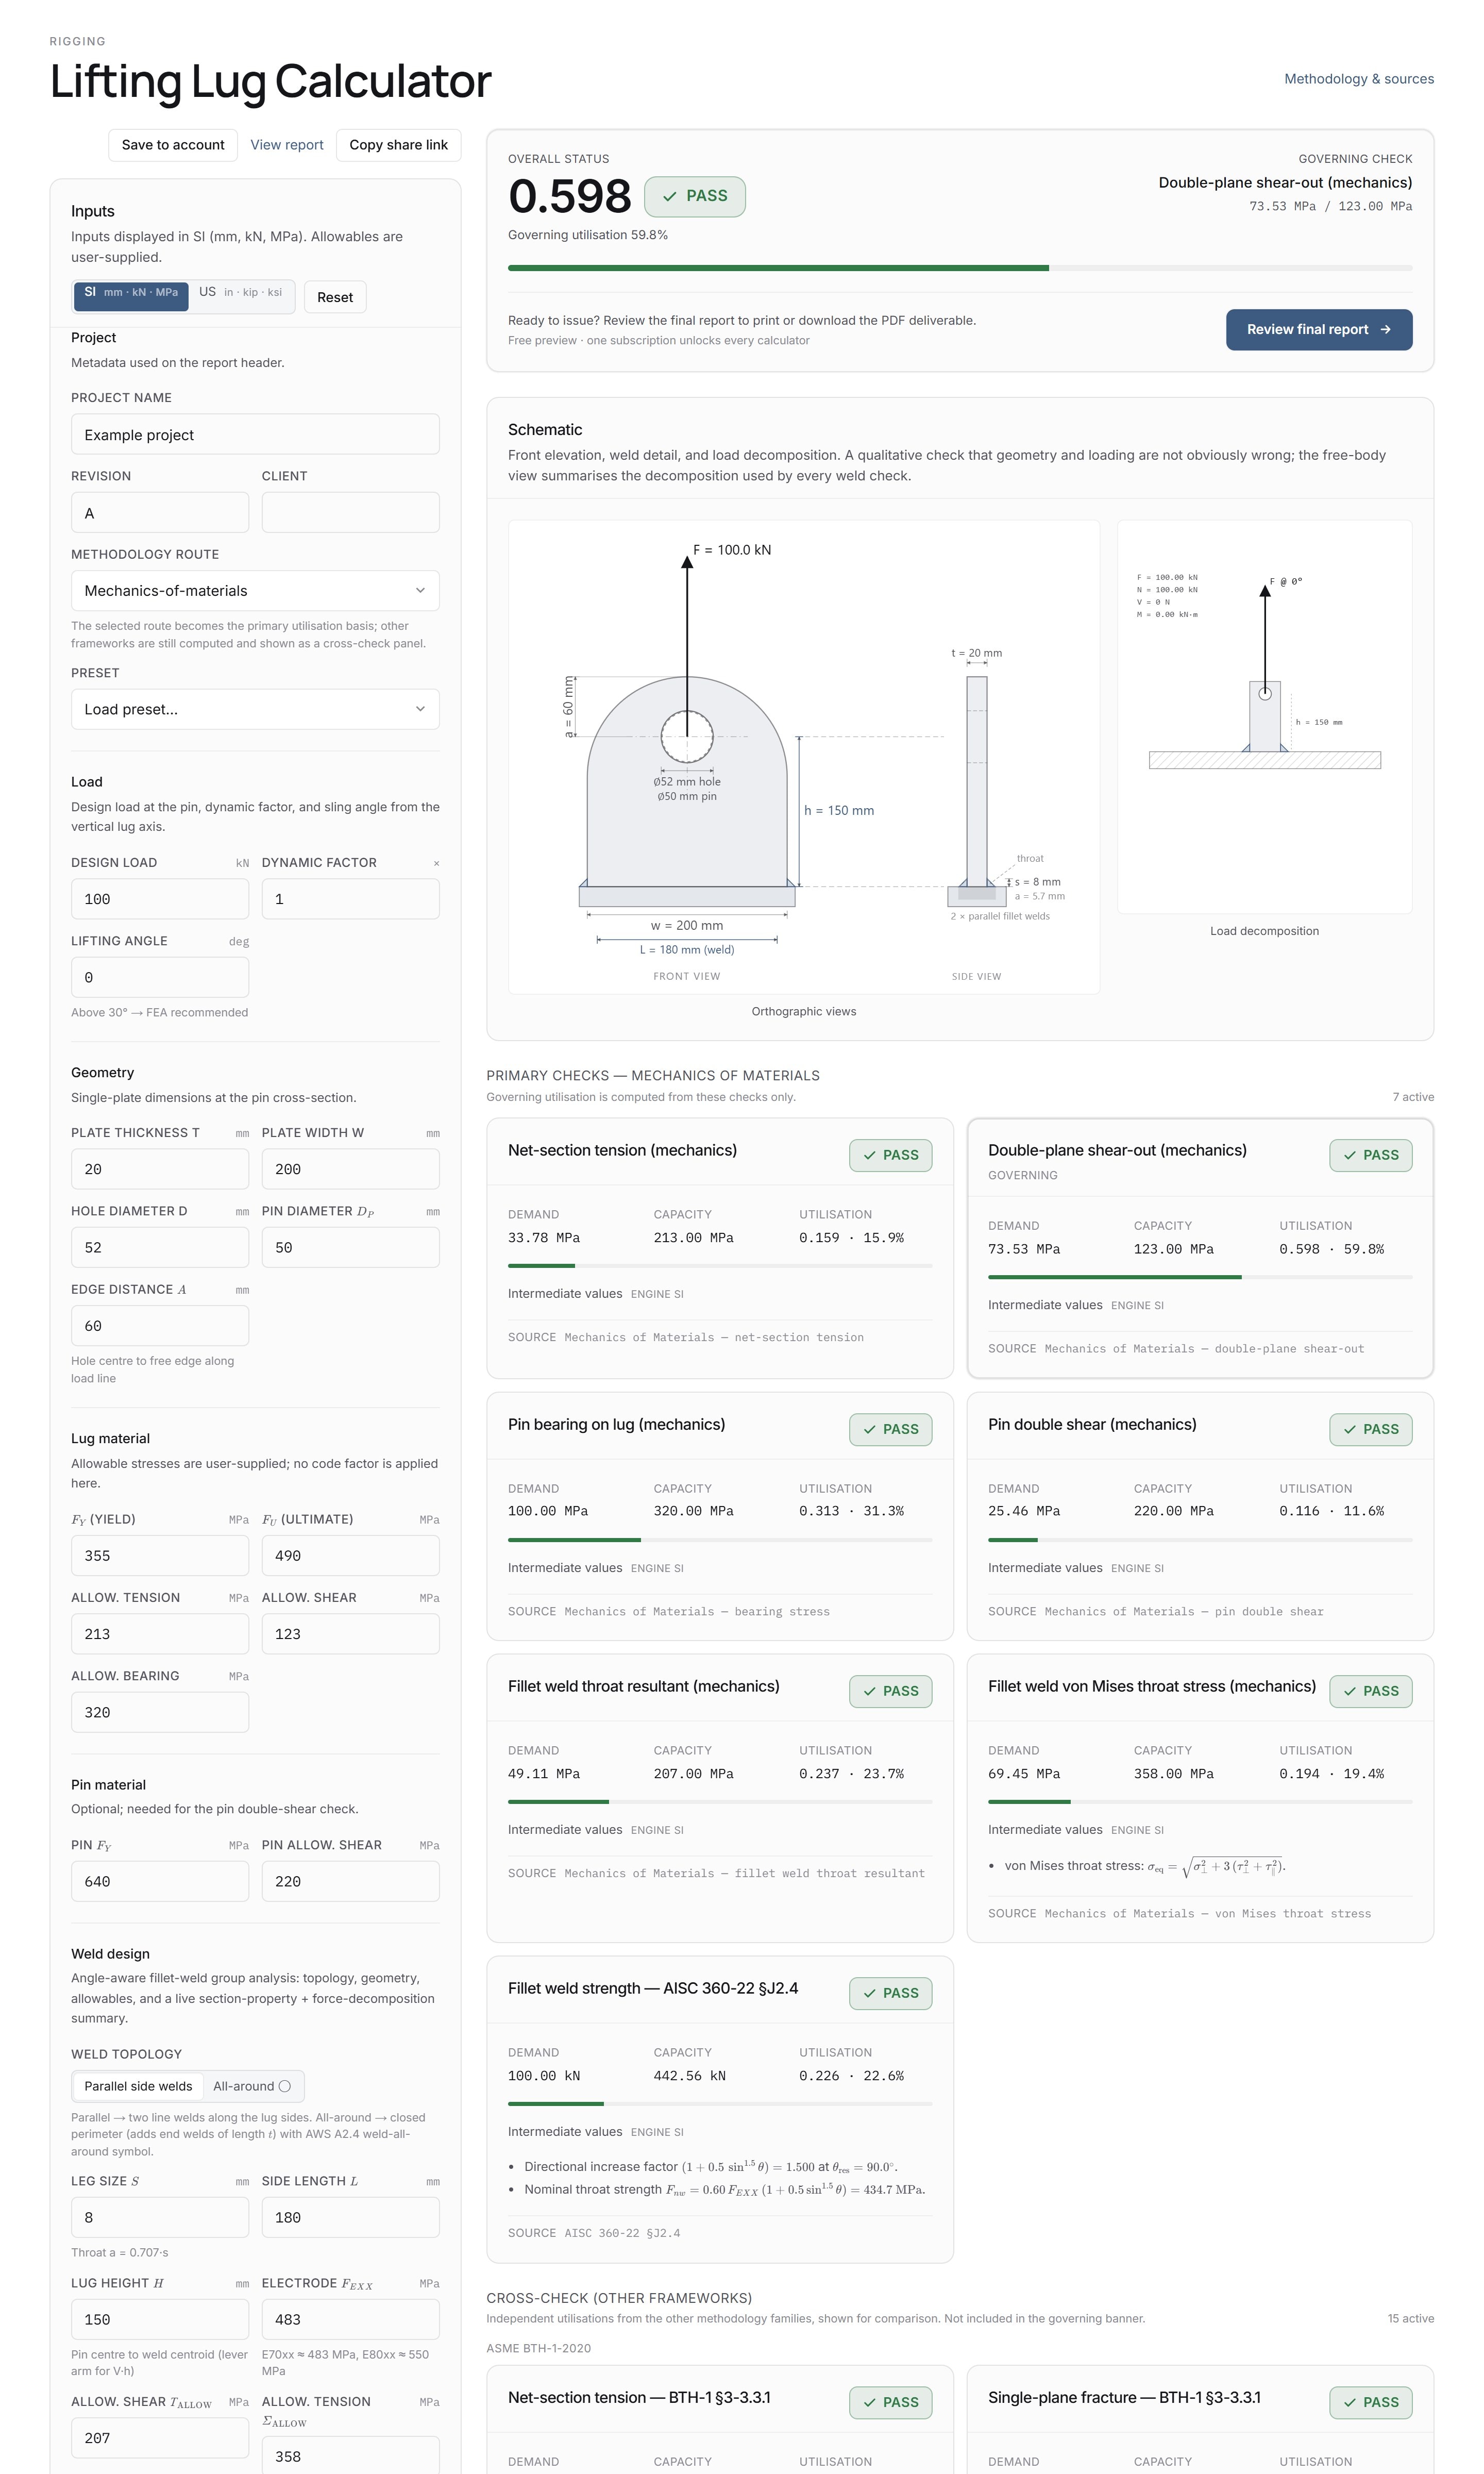The height and width of the screenshot is (2474, 1484).
Task: Open Methodology & sources link
Action: click(1358, 79)
